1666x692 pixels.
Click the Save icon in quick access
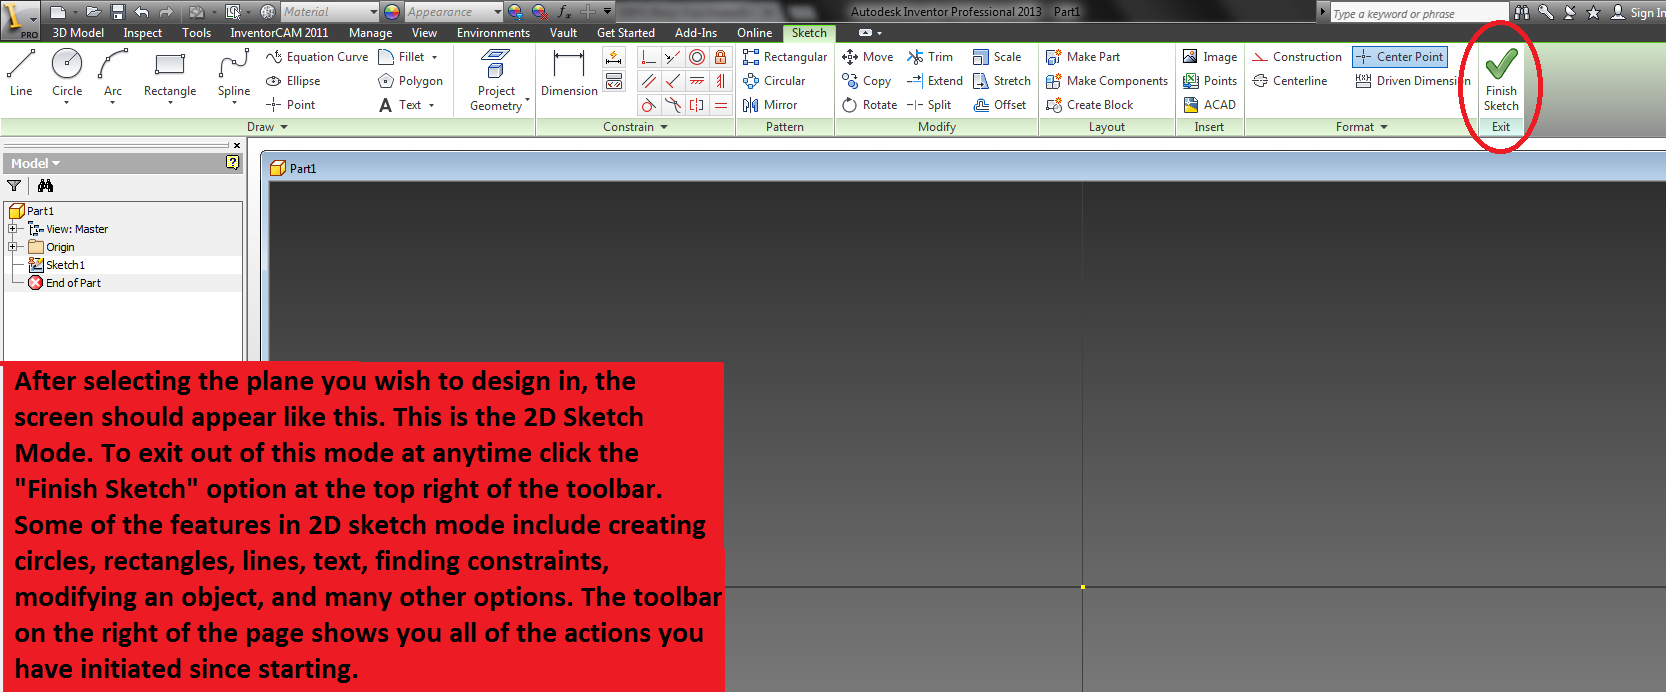pyautogui.click(x=117, y=12)
